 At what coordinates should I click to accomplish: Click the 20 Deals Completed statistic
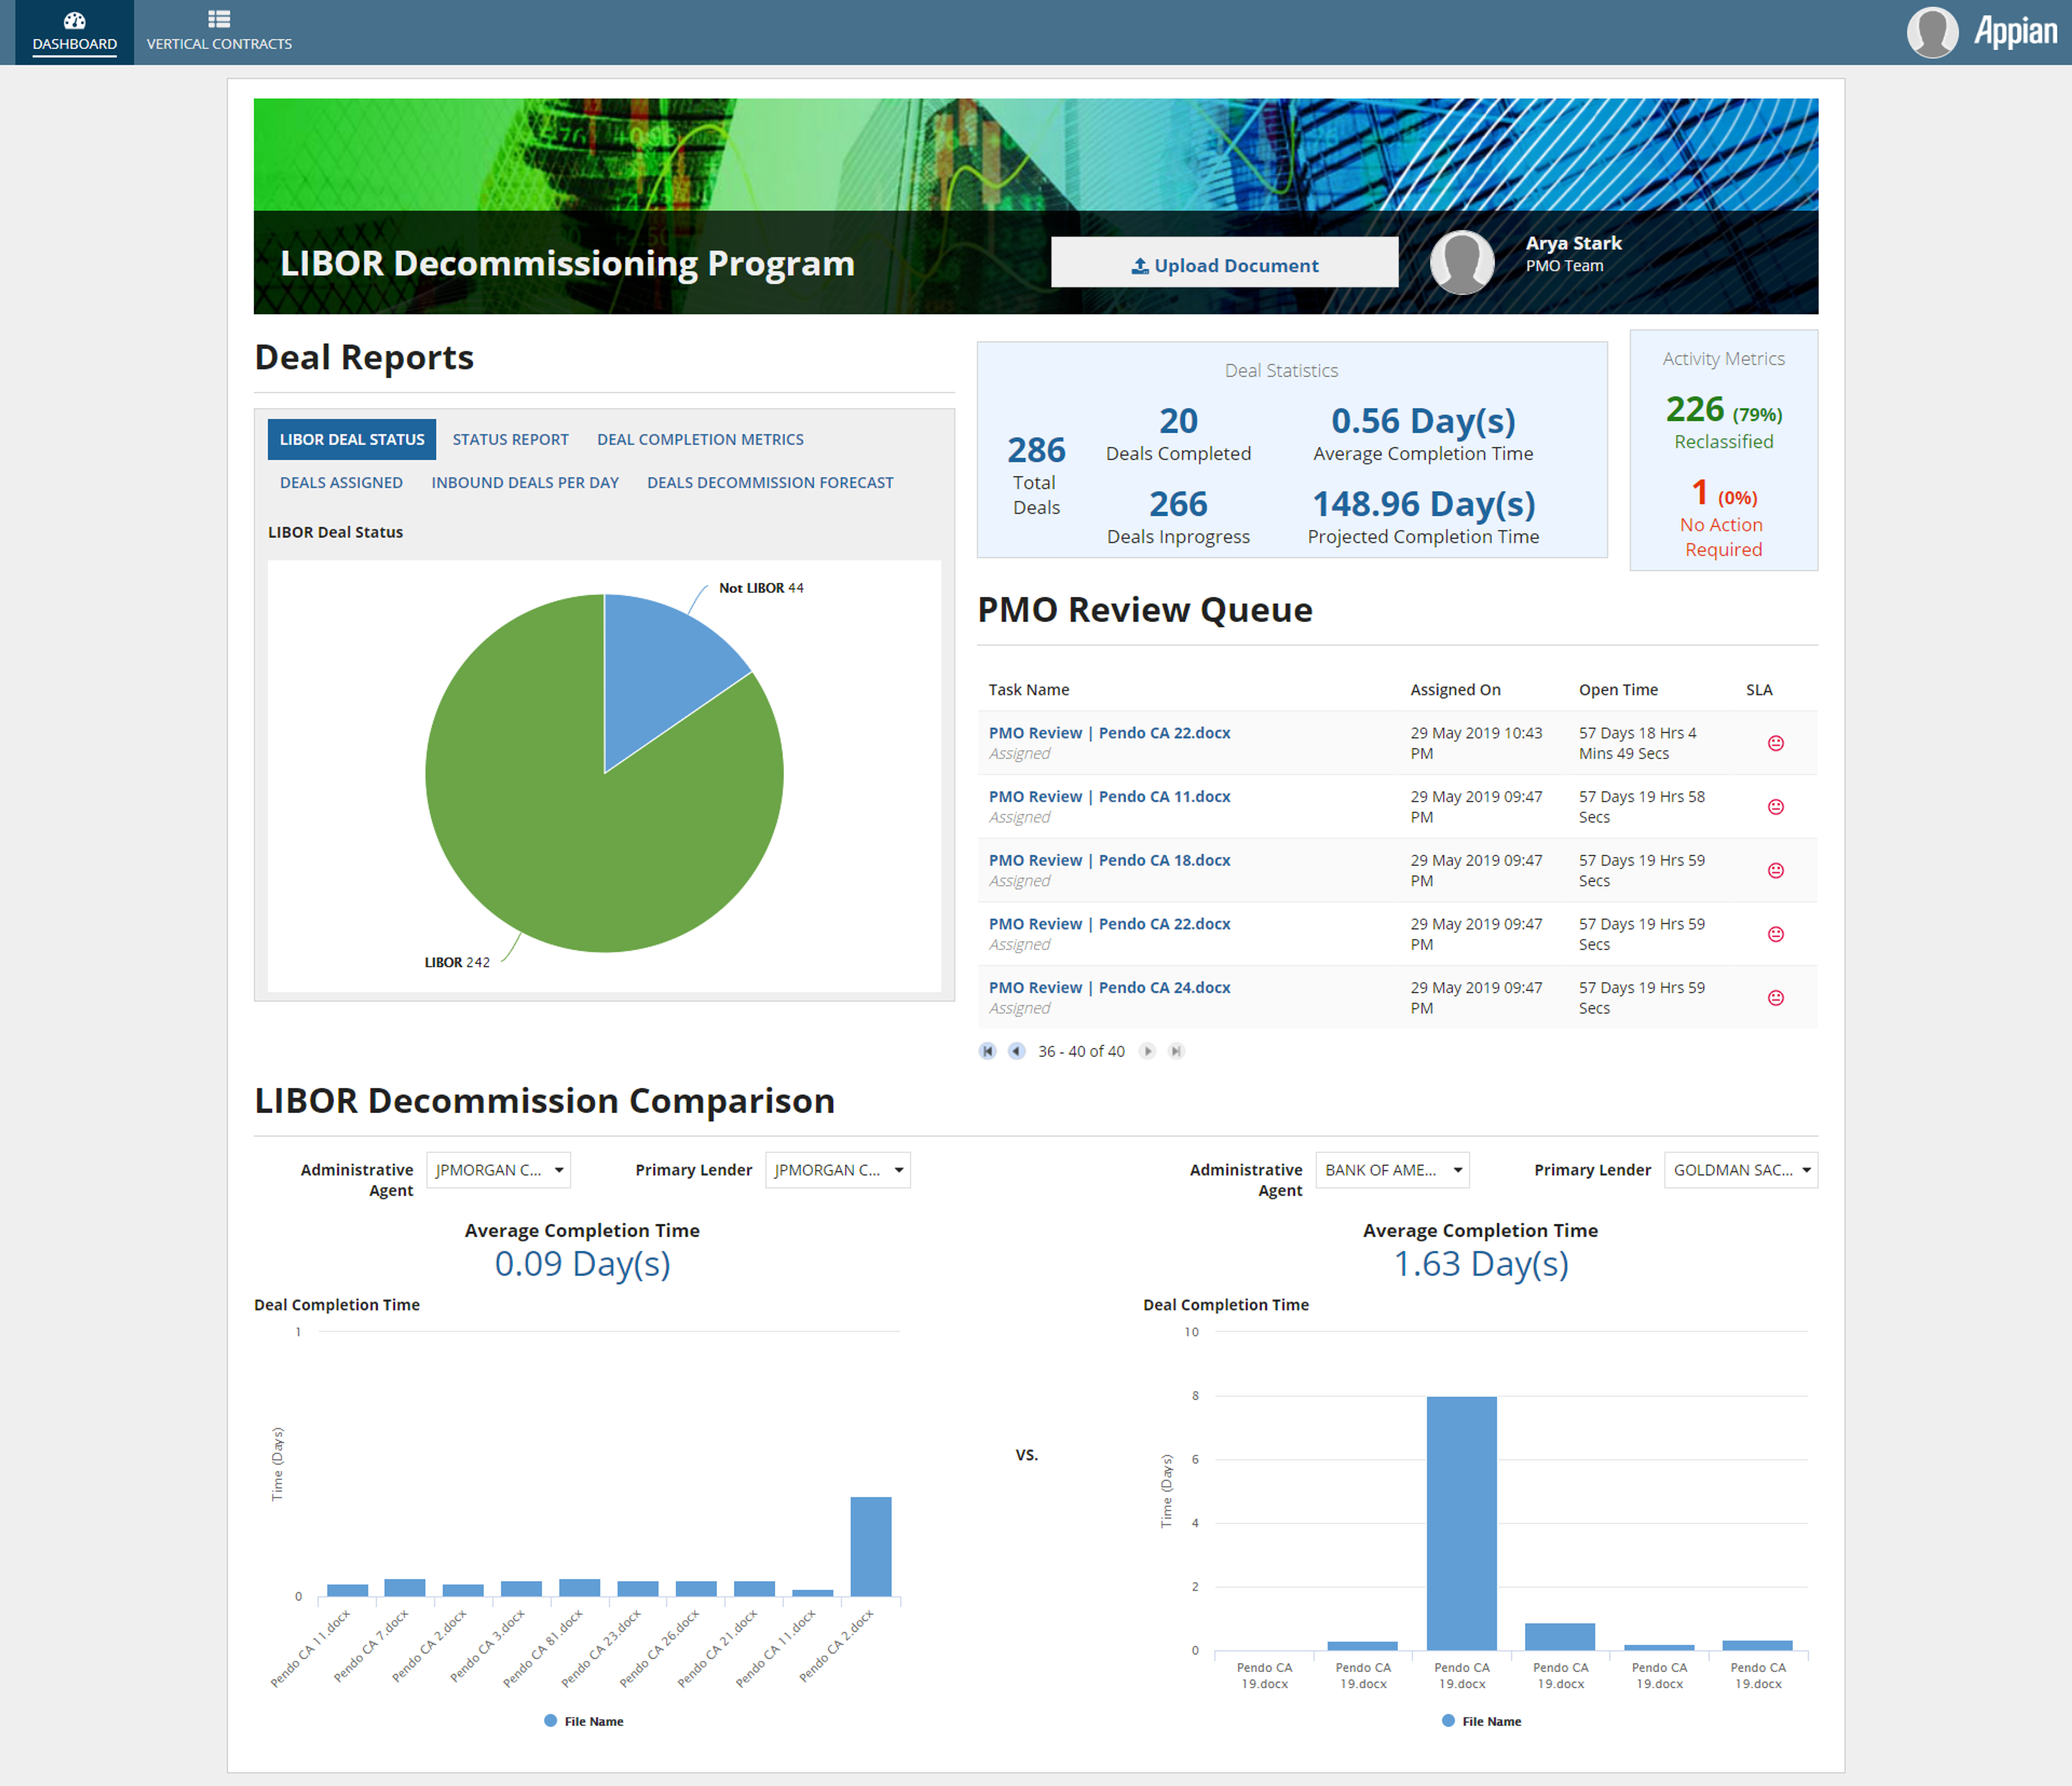click(x=1178, y=434)
